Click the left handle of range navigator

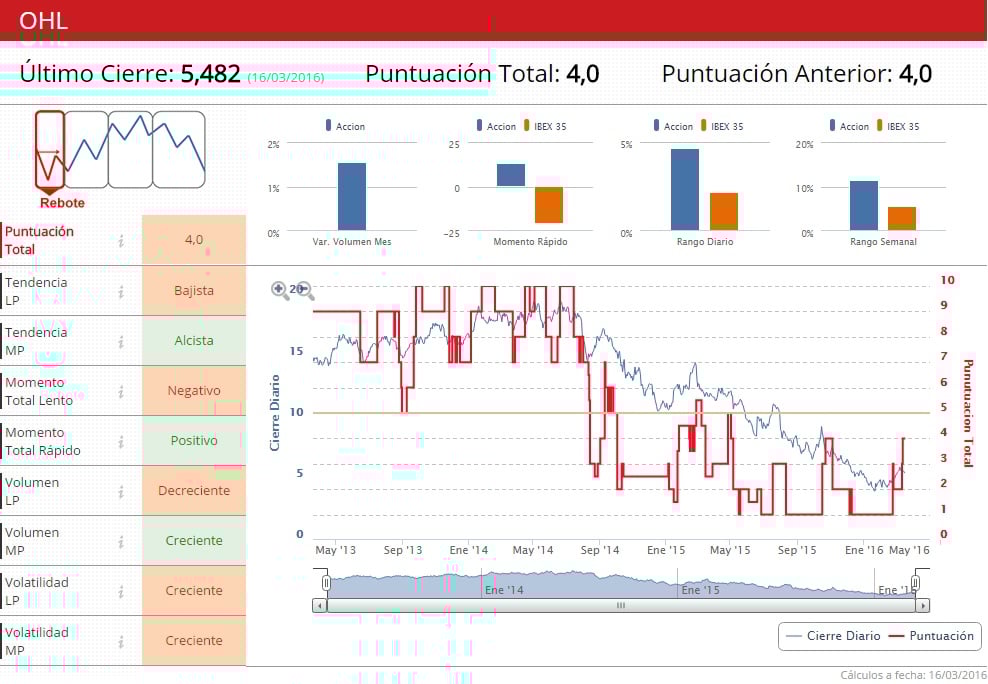326,583
